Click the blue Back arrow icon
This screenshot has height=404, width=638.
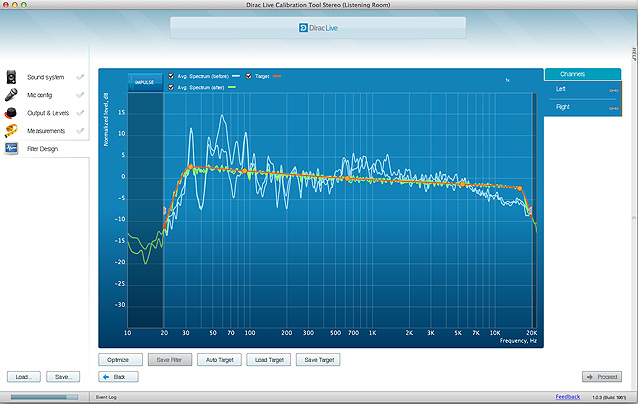tap(106, 377)
